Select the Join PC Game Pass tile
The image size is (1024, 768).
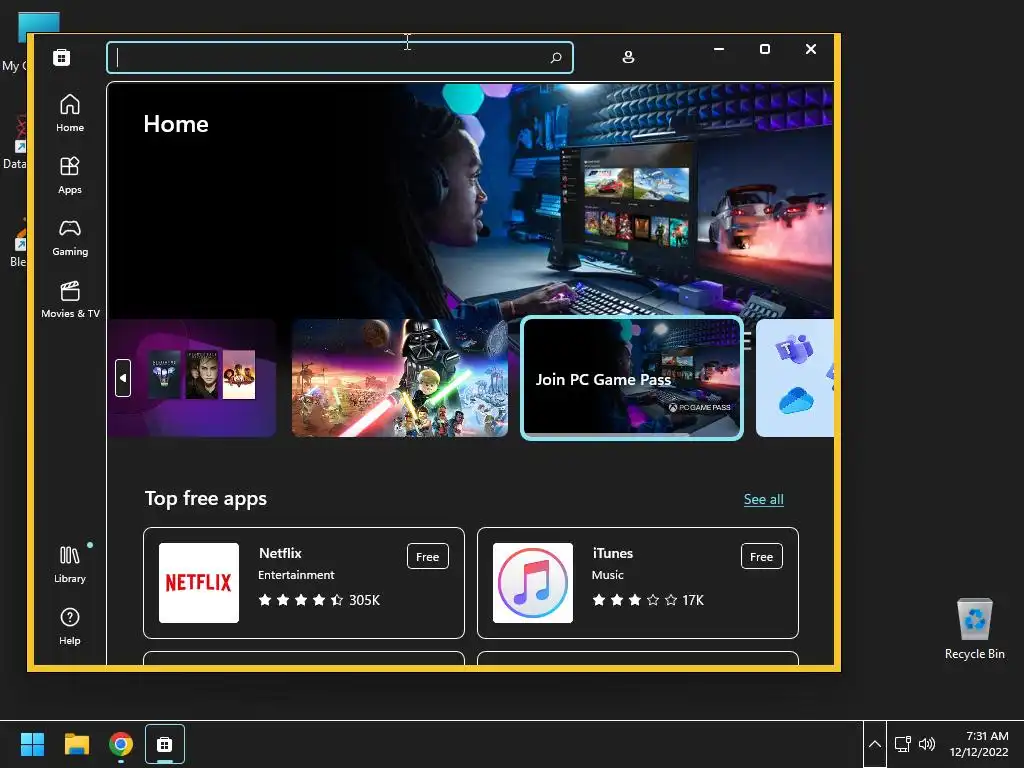tap(632, 377)
